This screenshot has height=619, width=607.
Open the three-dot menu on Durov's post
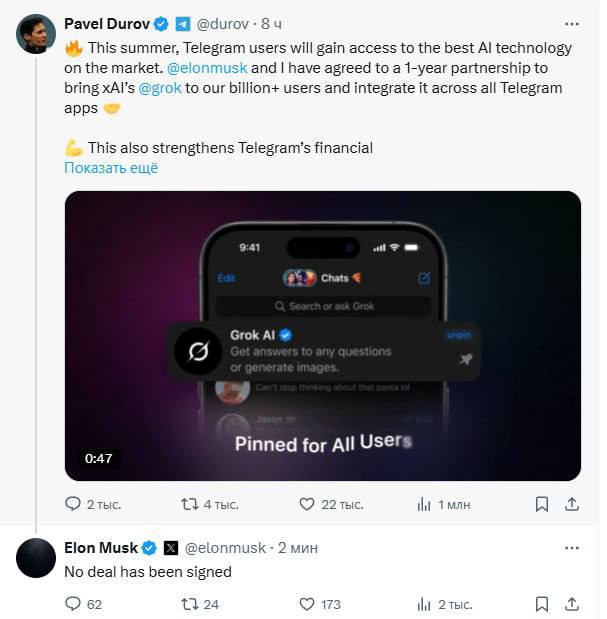[x=572, y=24]
